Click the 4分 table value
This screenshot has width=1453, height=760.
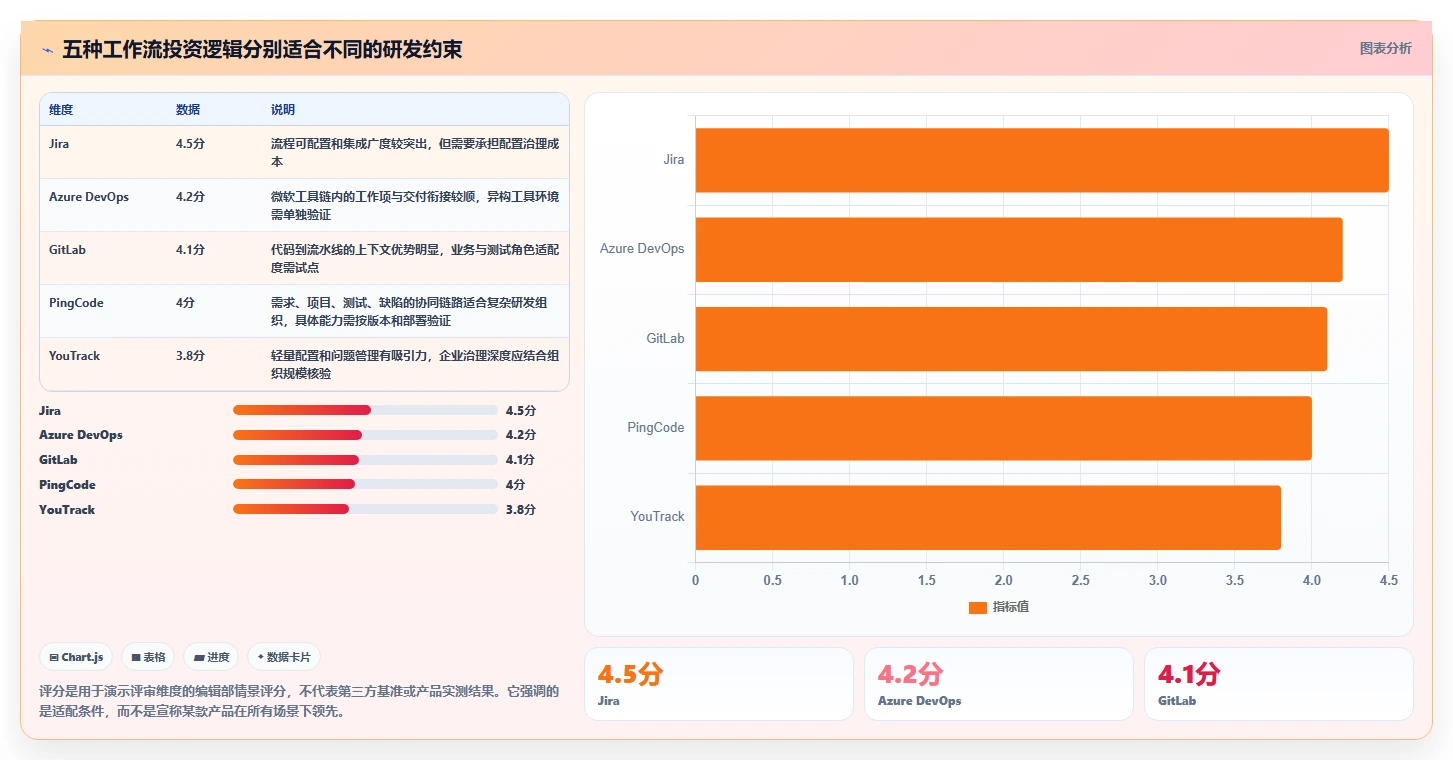(x=185, y=303)
